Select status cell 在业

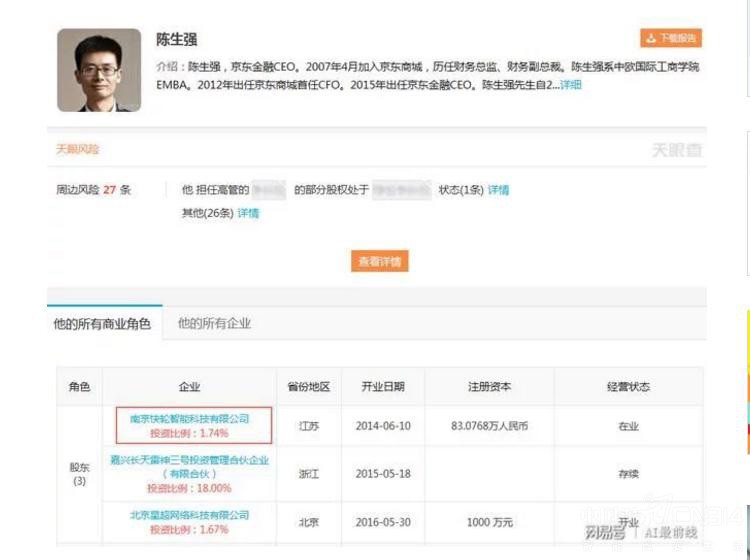click(629, 426)
